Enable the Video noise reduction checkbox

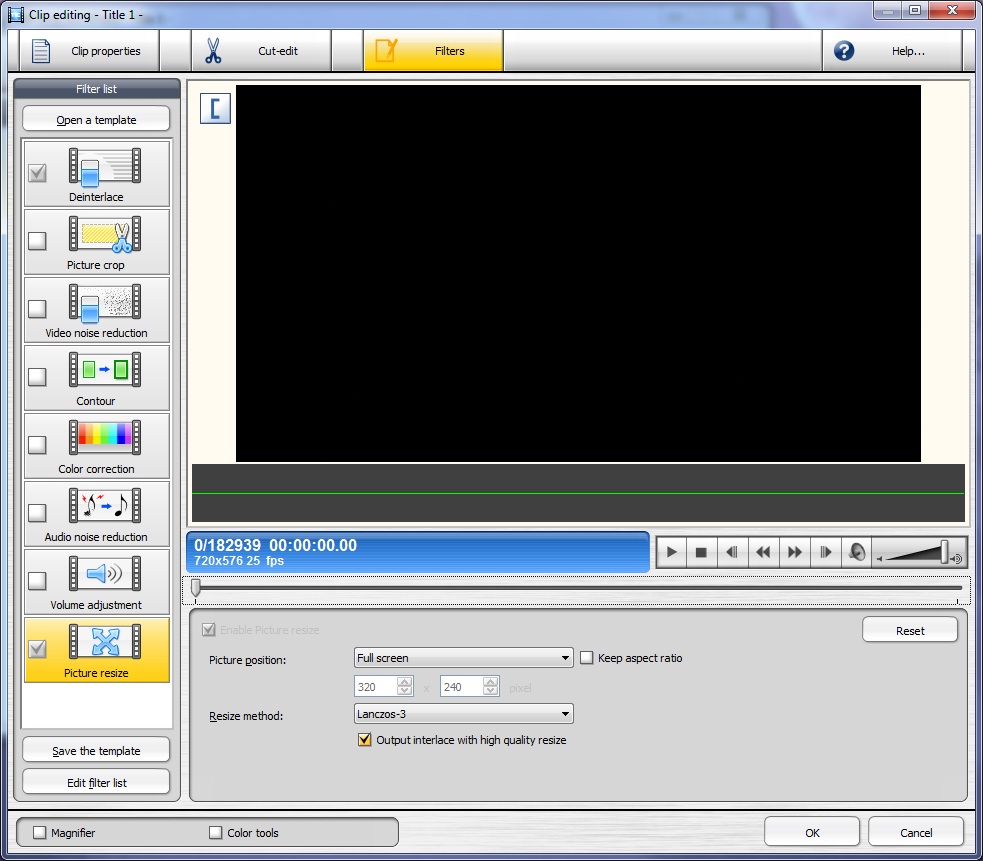pyautogui.click(x=38, y=309)
